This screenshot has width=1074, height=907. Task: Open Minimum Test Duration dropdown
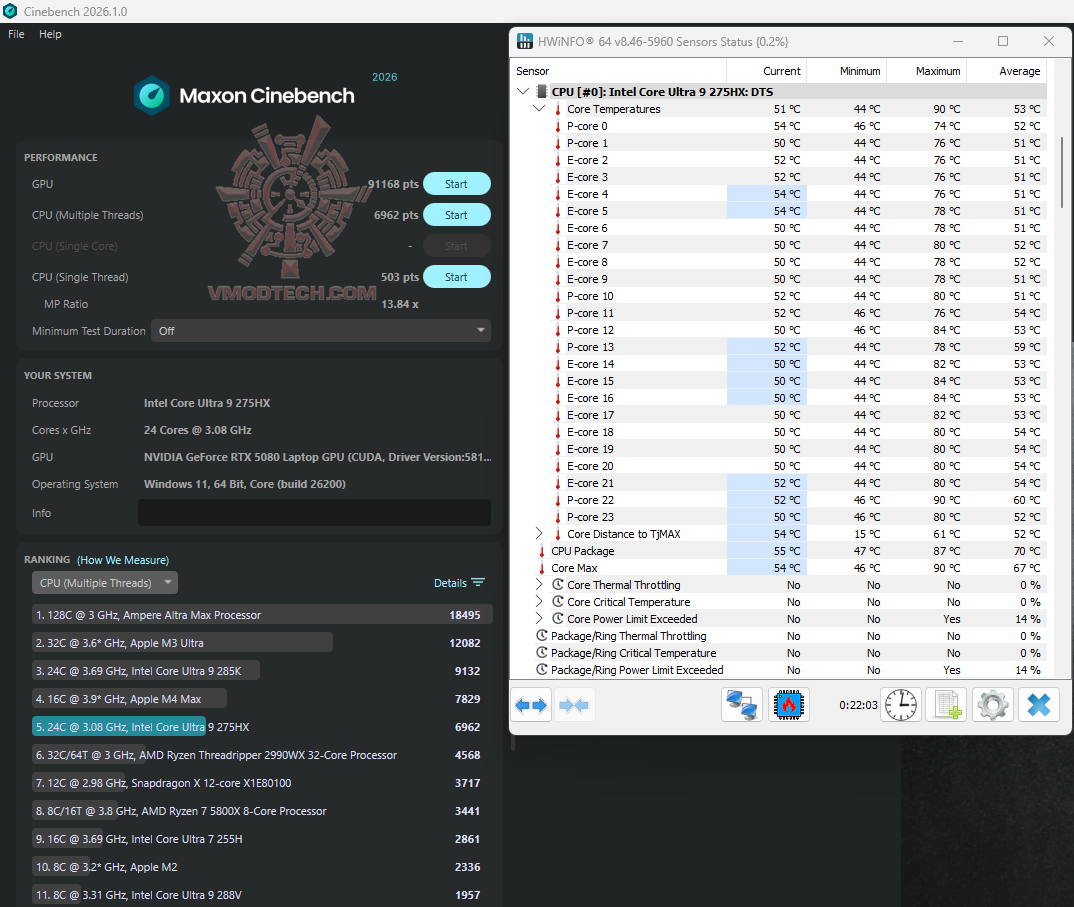[321, 331]
